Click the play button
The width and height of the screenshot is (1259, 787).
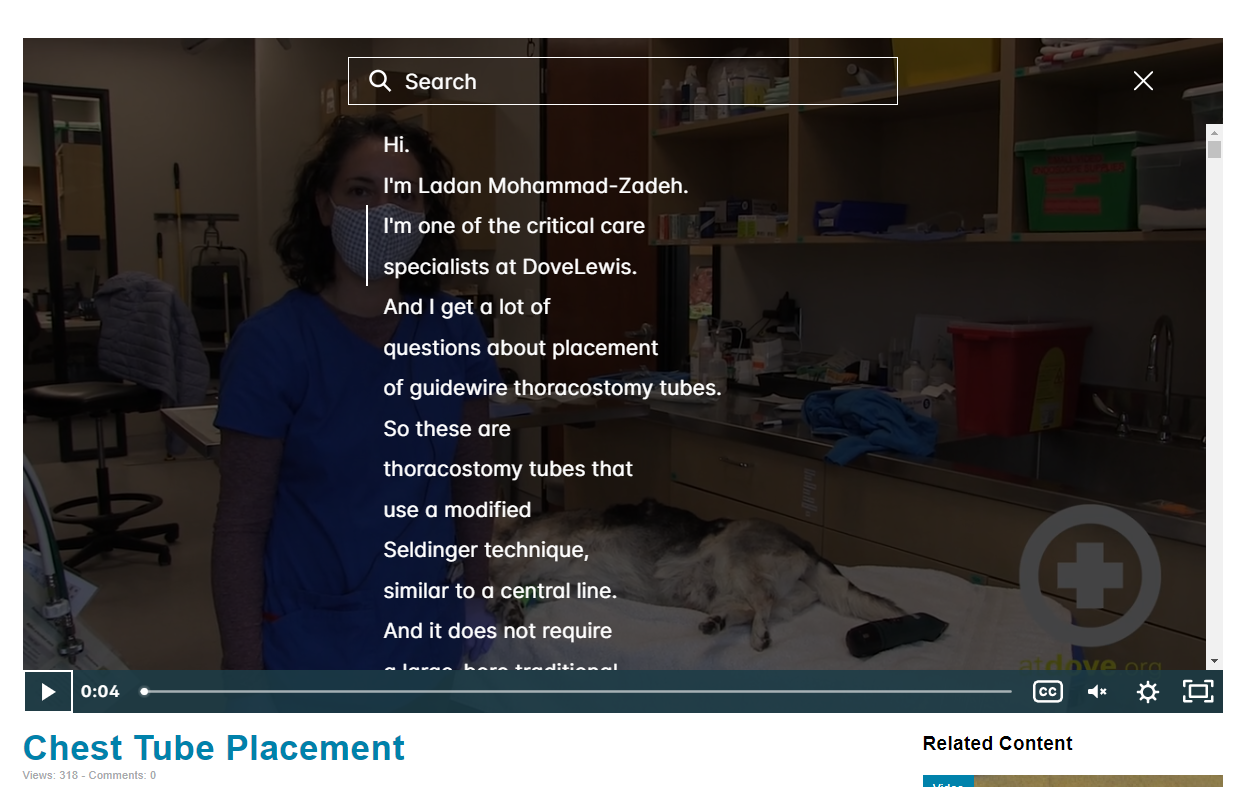48,691
